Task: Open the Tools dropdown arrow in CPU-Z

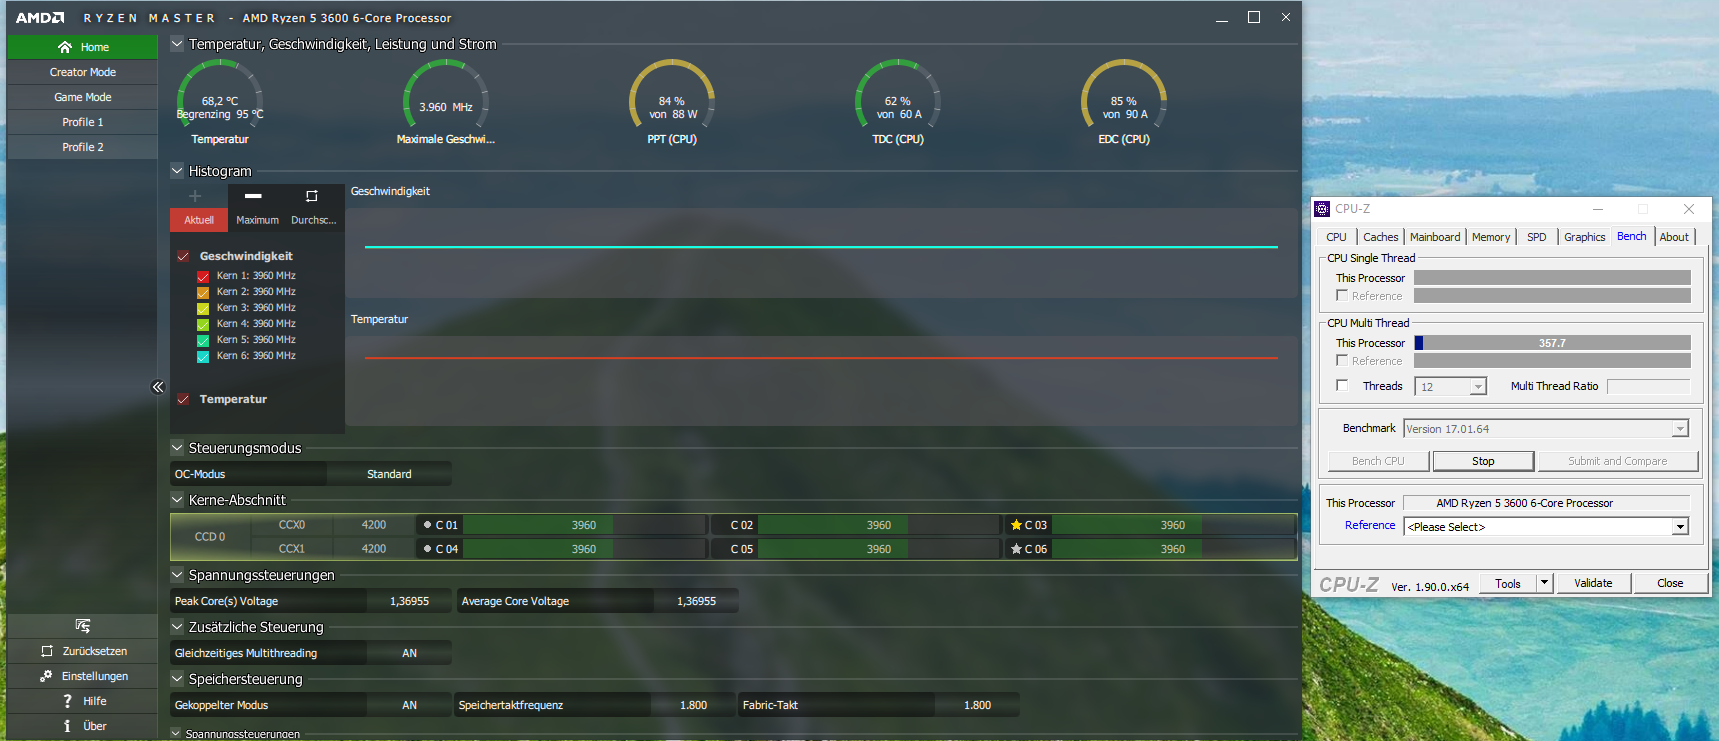Action: click(x=1544, y=583)
